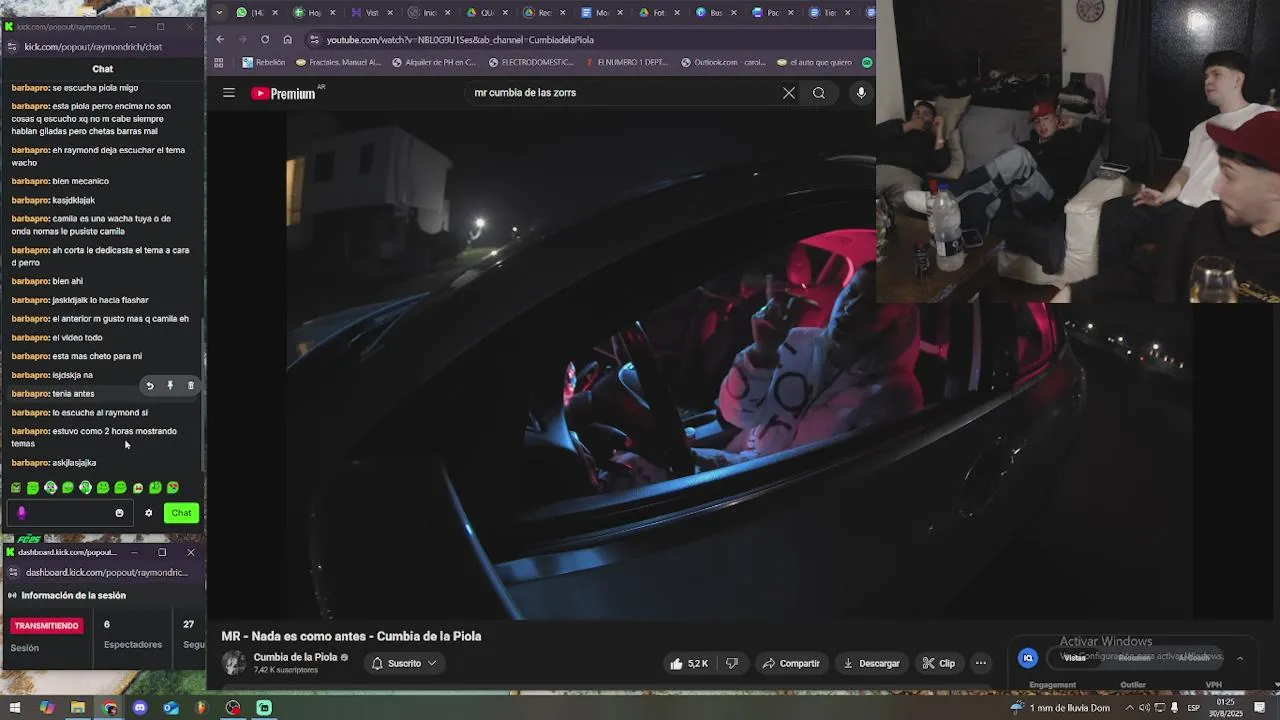Like the video with 5,2 K likes

[690, 663]
